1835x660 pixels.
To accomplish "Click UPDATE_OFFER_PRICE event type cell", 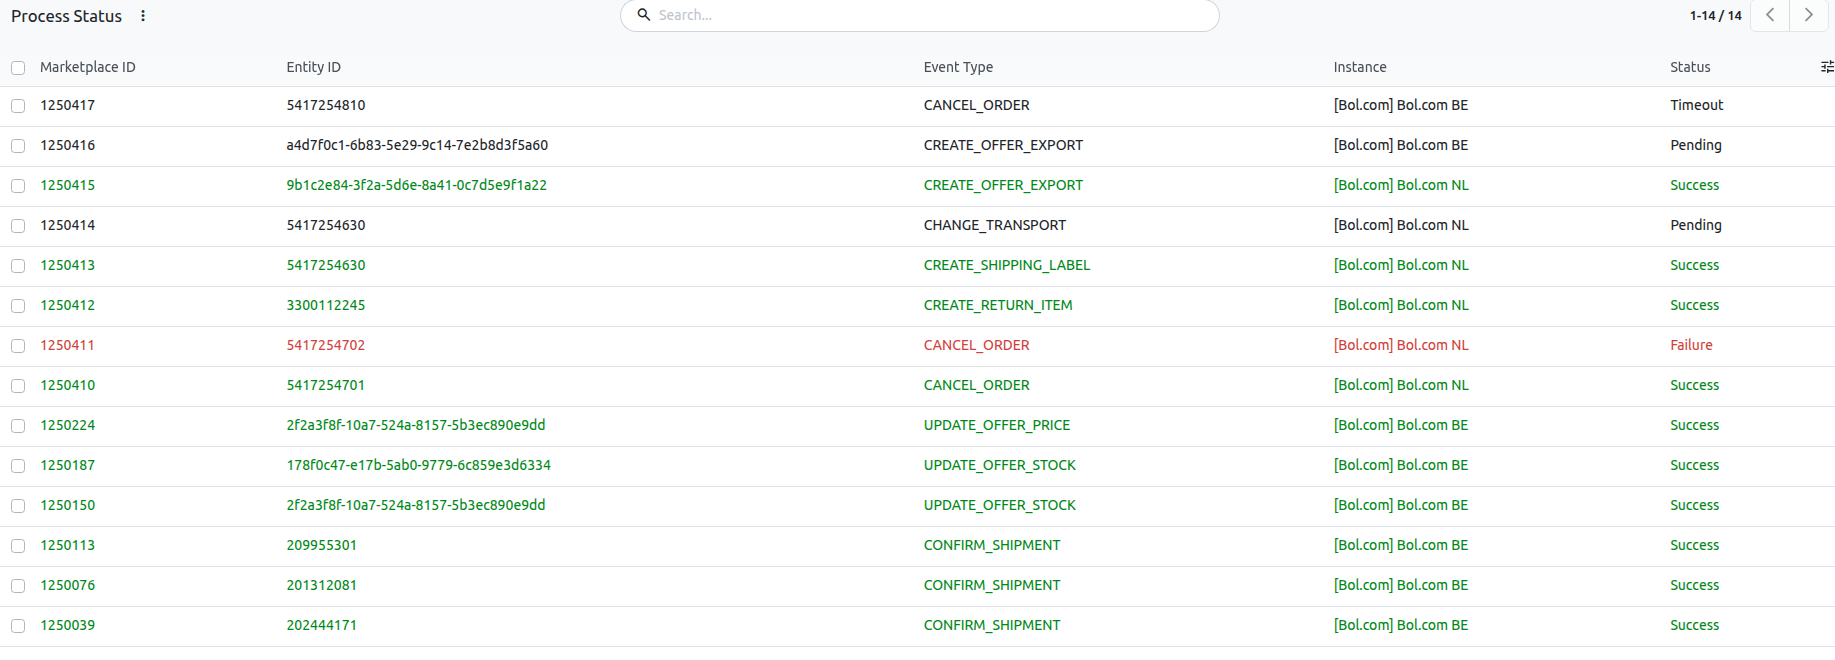I will tap(997, 425).
